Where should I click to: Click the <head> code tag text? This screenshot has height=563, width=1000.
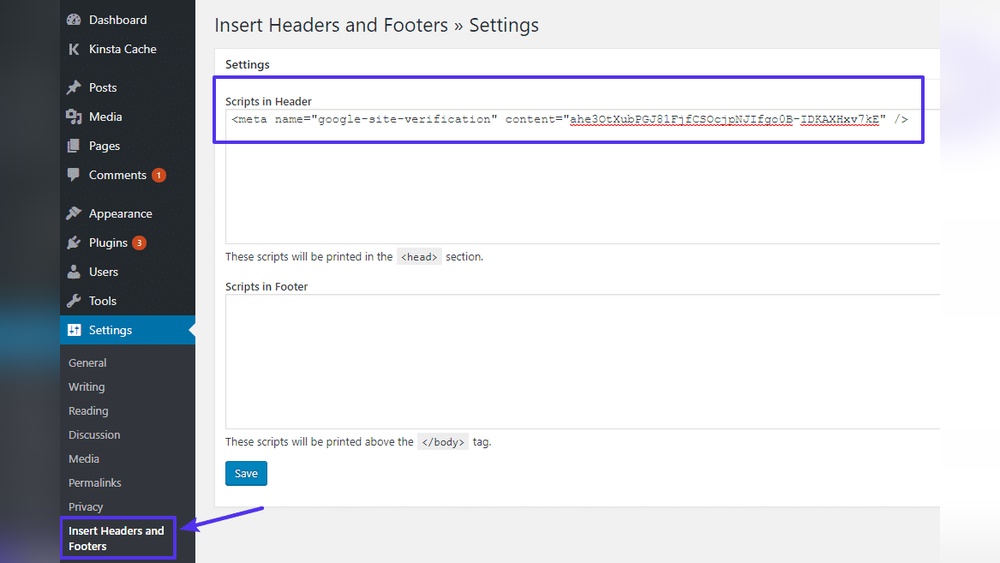tap(419, 257)
